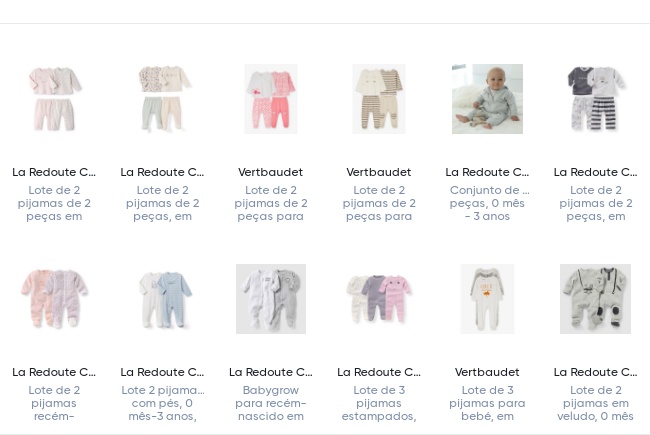Open 'Conjunto de peças, 0 mês - 3 anos' link
650x435 pixels.
tap(487, 203)
